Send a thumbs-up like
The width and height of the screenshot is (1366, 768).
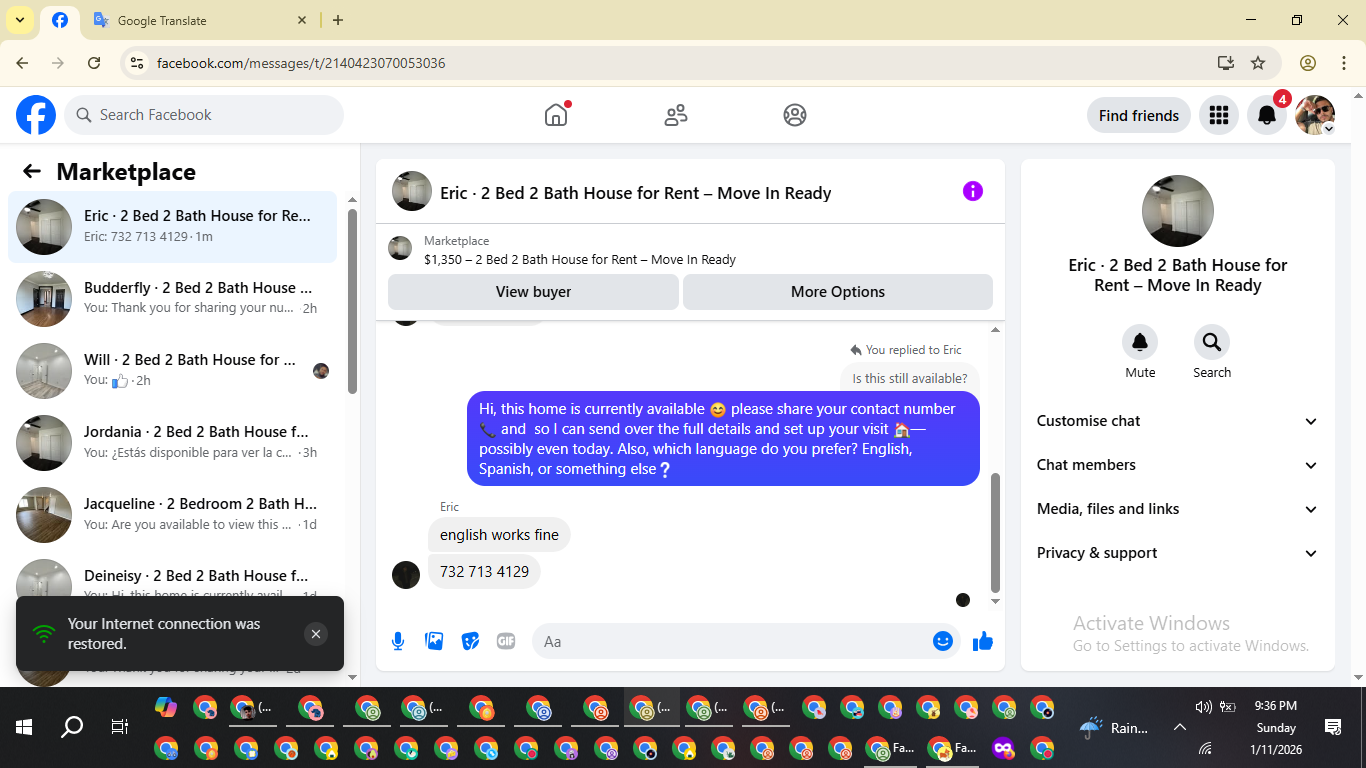983,641
